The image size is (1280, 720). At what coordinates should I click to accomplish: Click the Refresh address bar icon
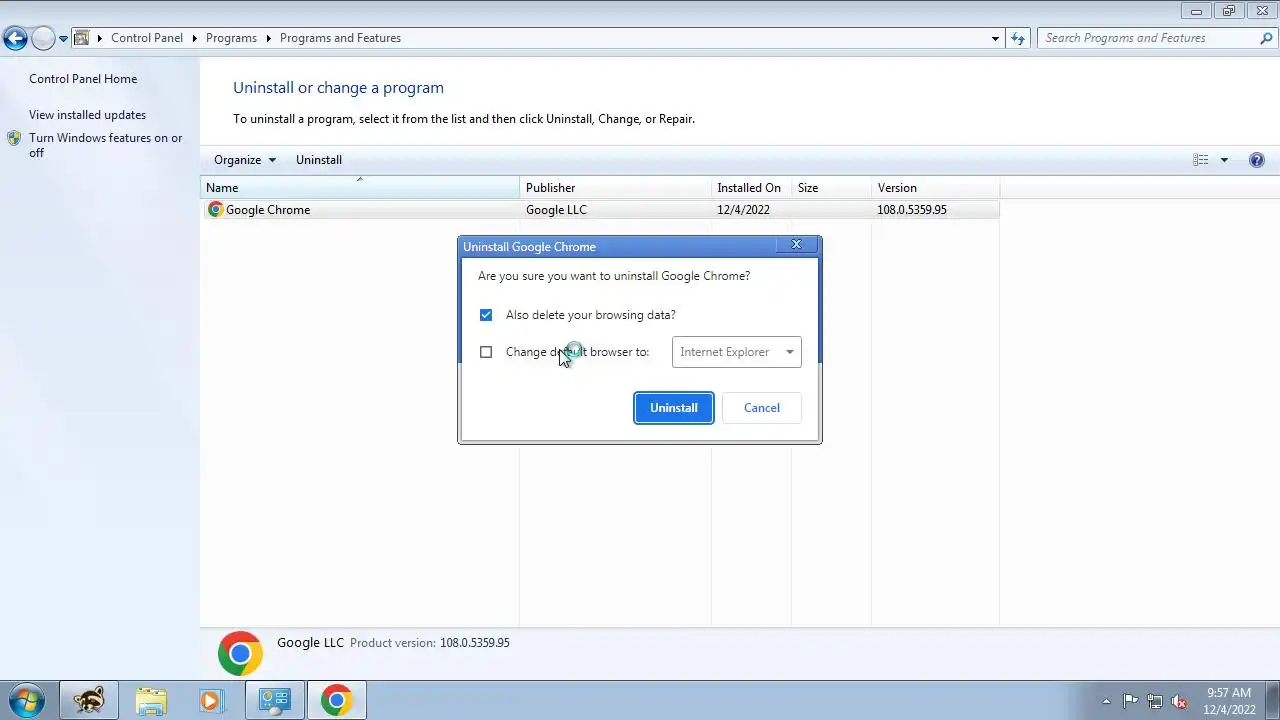click(1018, 38)
